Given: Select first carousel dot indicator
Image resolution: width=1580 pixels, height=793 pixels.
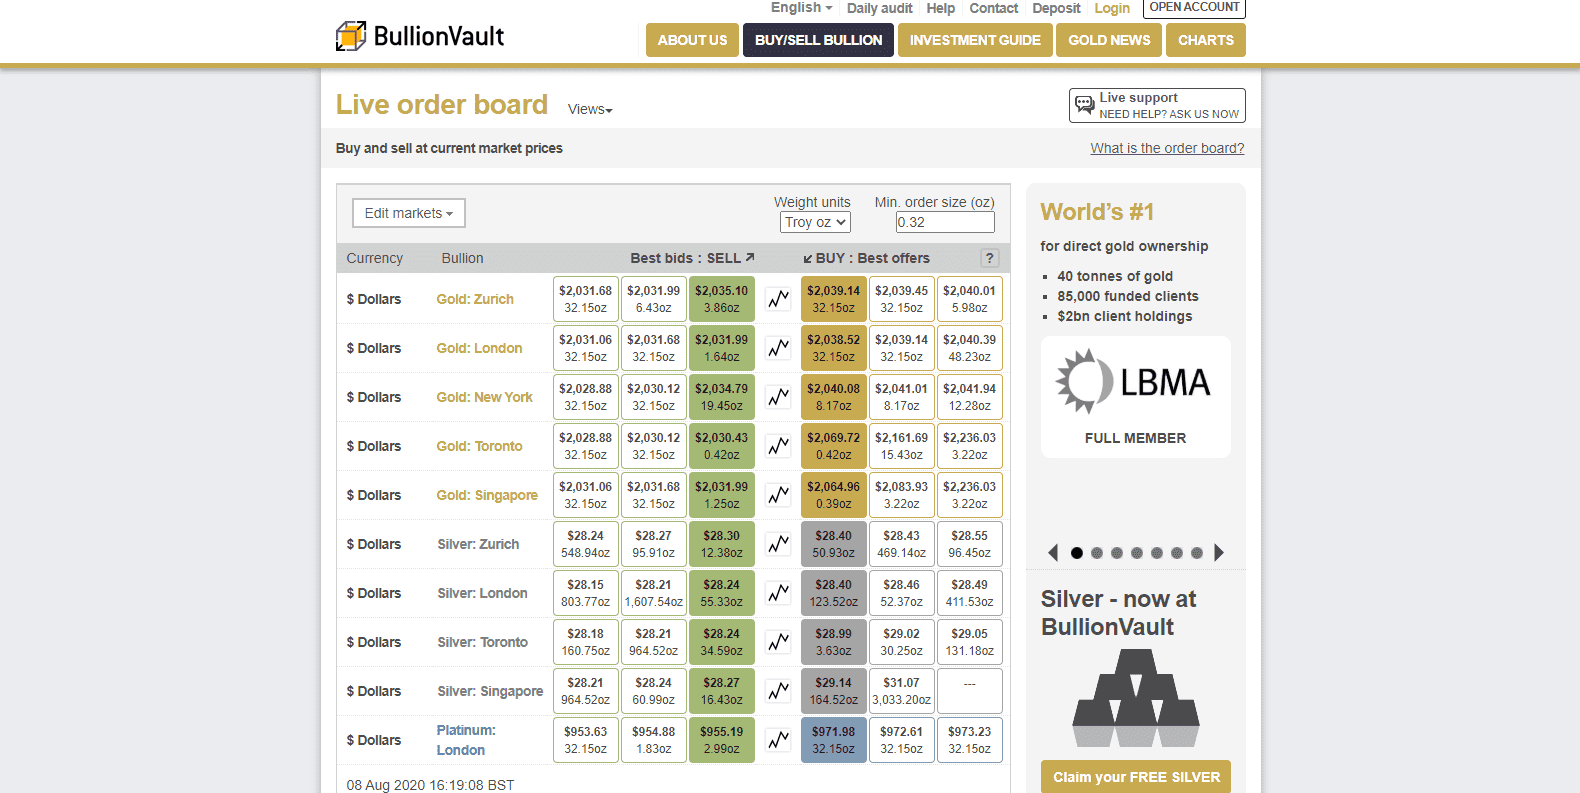Looking at the screenshot, I should [1077, 553].
